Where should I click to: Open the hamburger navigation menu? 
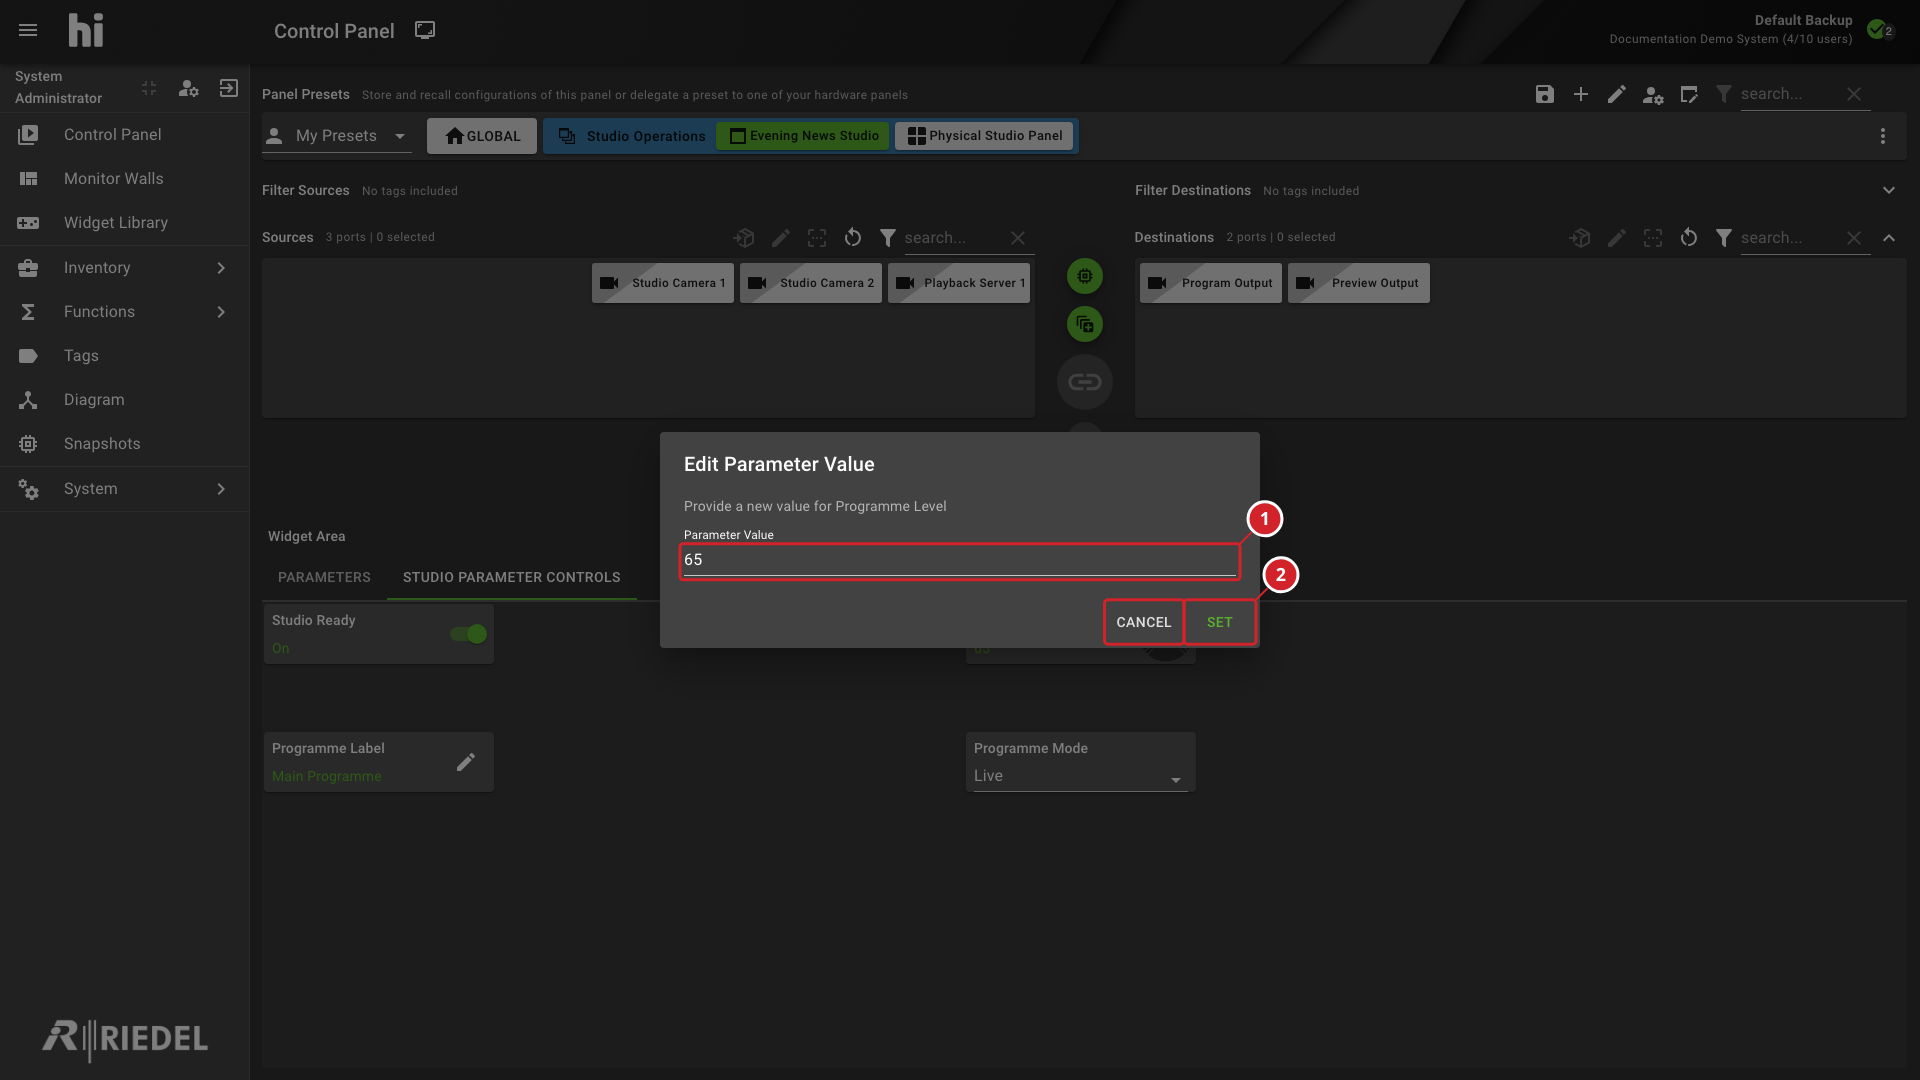pyautogui.click(x=28, y=30)
